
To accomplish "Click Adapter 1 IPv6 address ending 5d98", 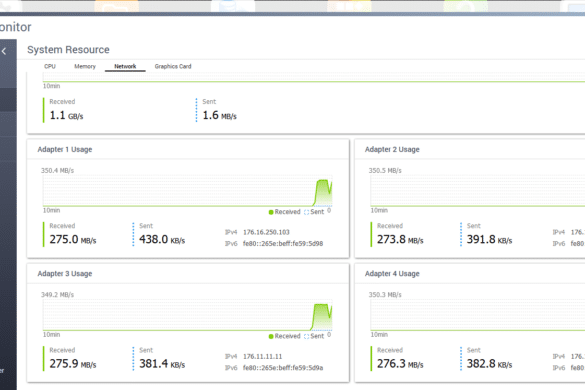I will click(x=283, y=243).
